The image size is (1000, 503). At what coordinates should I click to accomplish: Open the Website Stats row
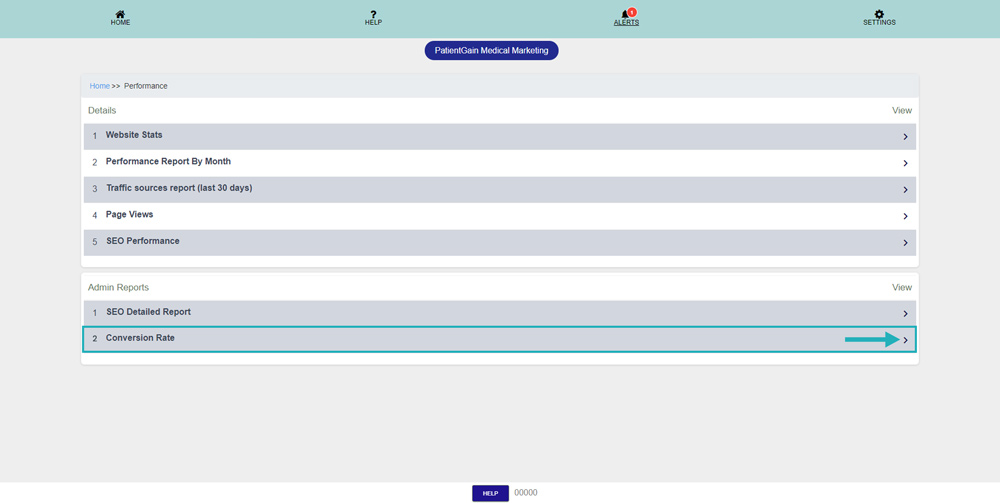(500, 136)
